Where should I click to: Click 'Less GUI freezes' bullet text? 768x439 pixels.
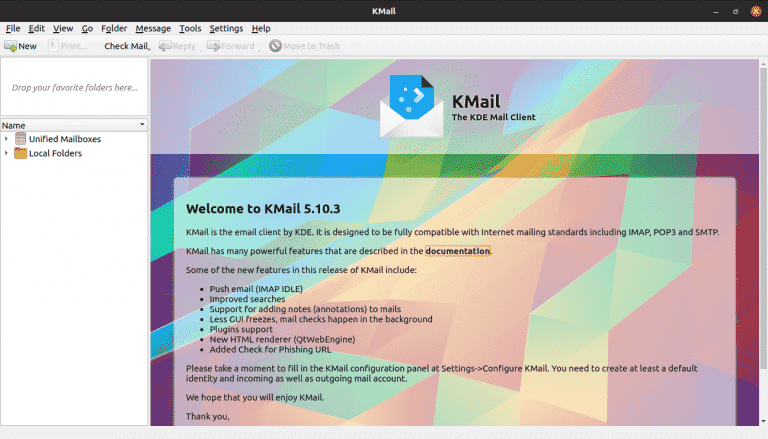[x=321, y=319]
